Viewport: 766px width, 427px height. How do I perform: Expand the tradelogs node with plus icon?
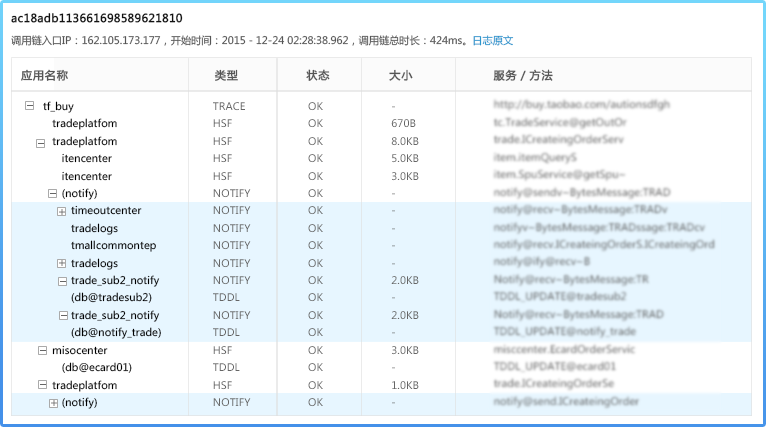pyautogui.click(x=62, y=263)
